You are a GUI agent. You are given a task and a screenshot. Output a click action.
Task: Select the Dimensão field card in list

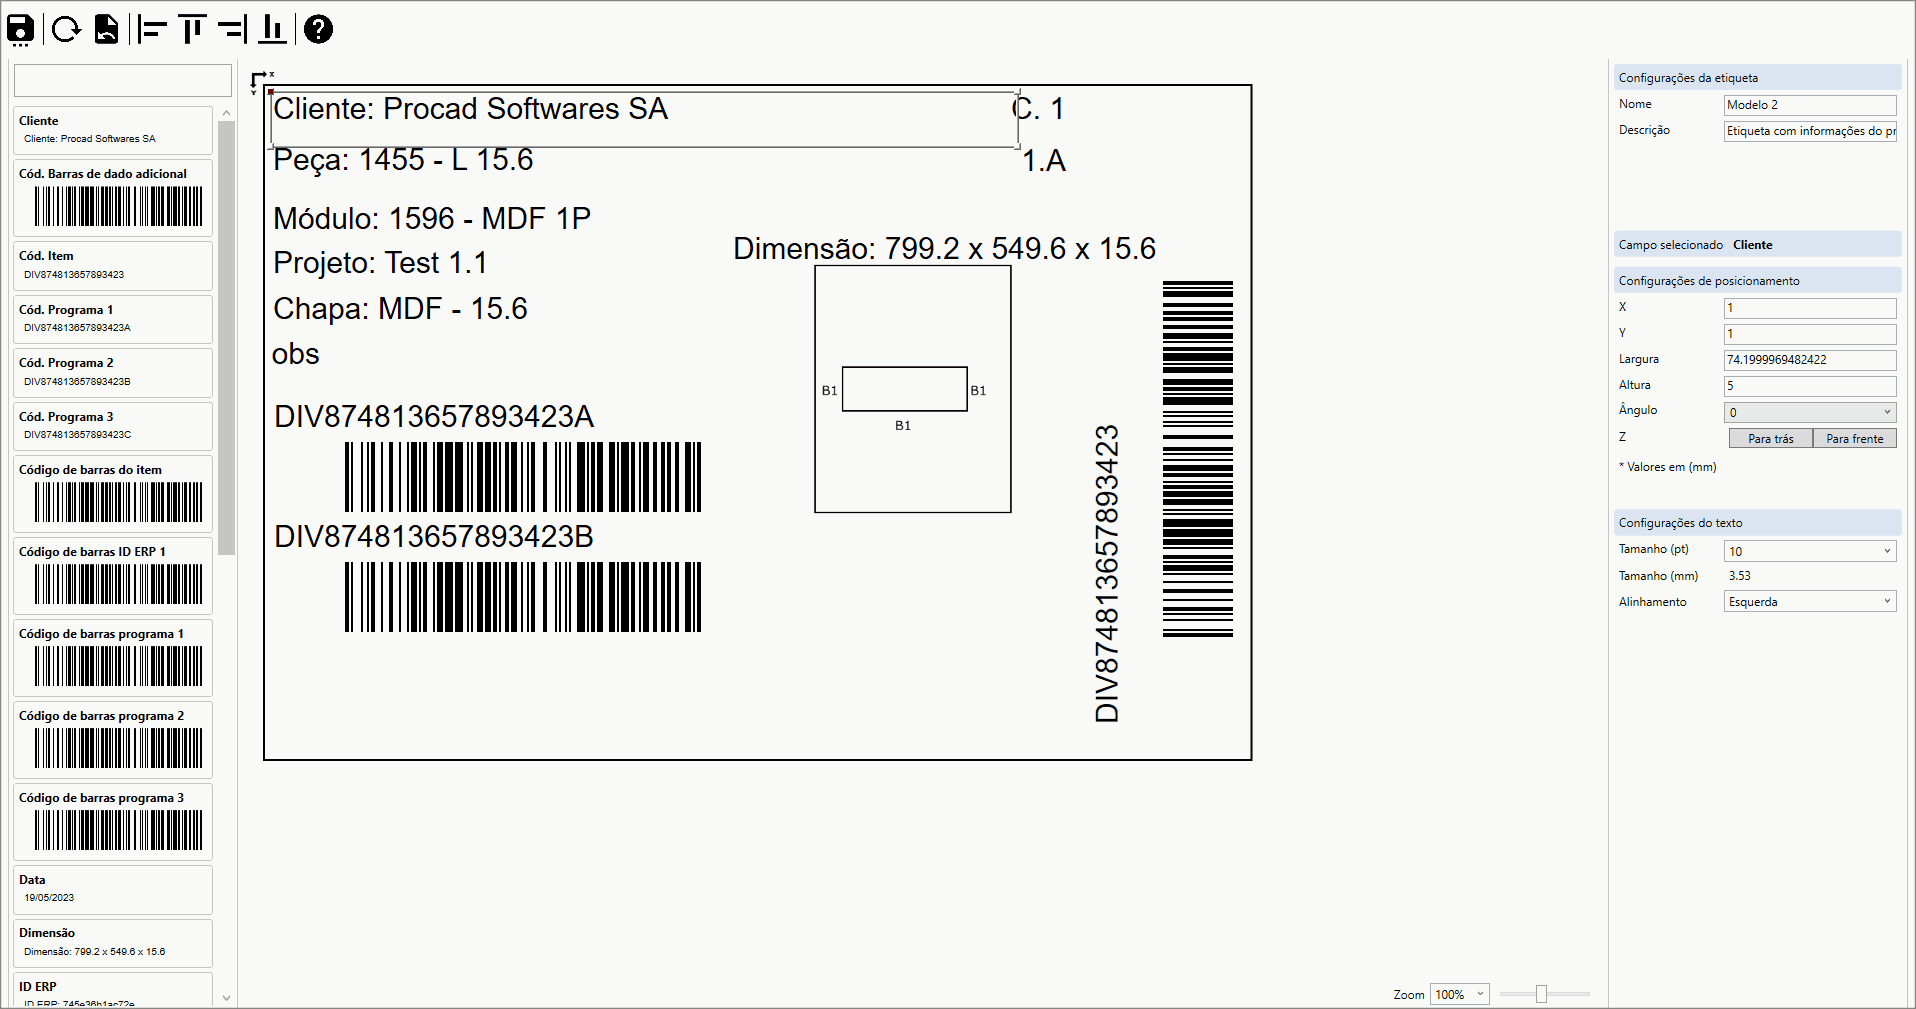[113, 943]
